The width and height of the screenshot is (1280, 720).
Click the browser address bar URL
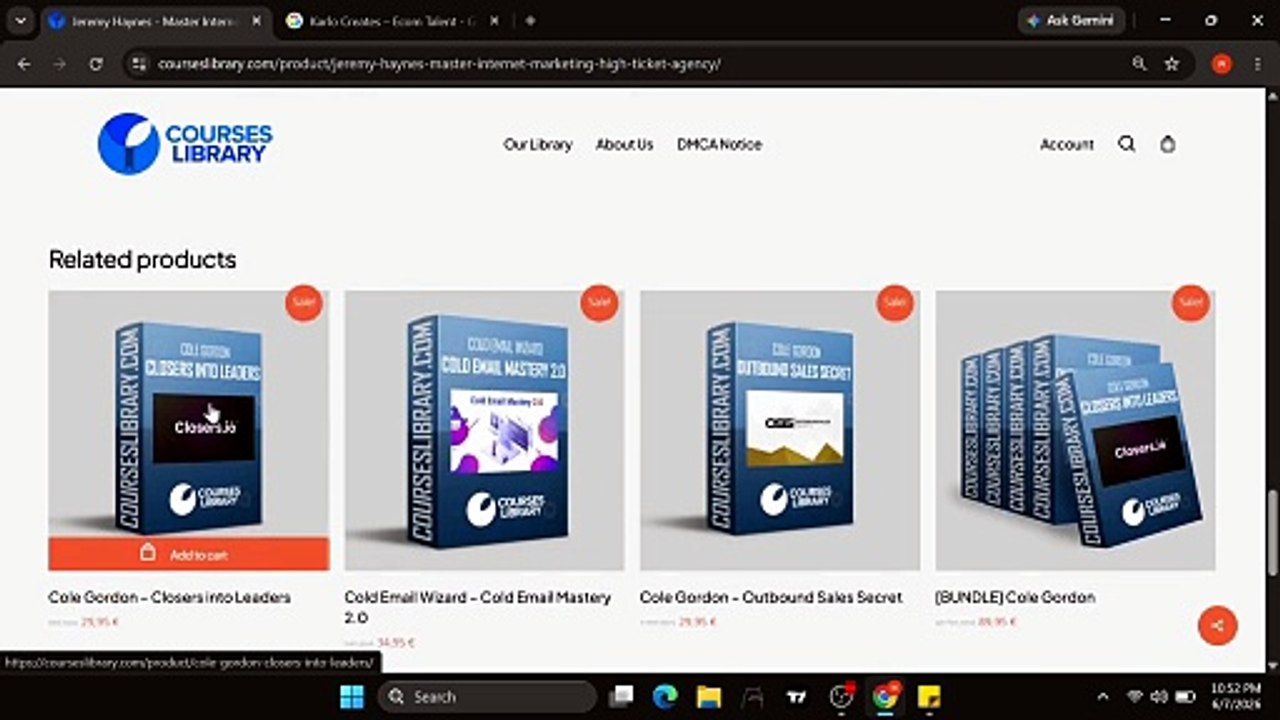[439, 63]
